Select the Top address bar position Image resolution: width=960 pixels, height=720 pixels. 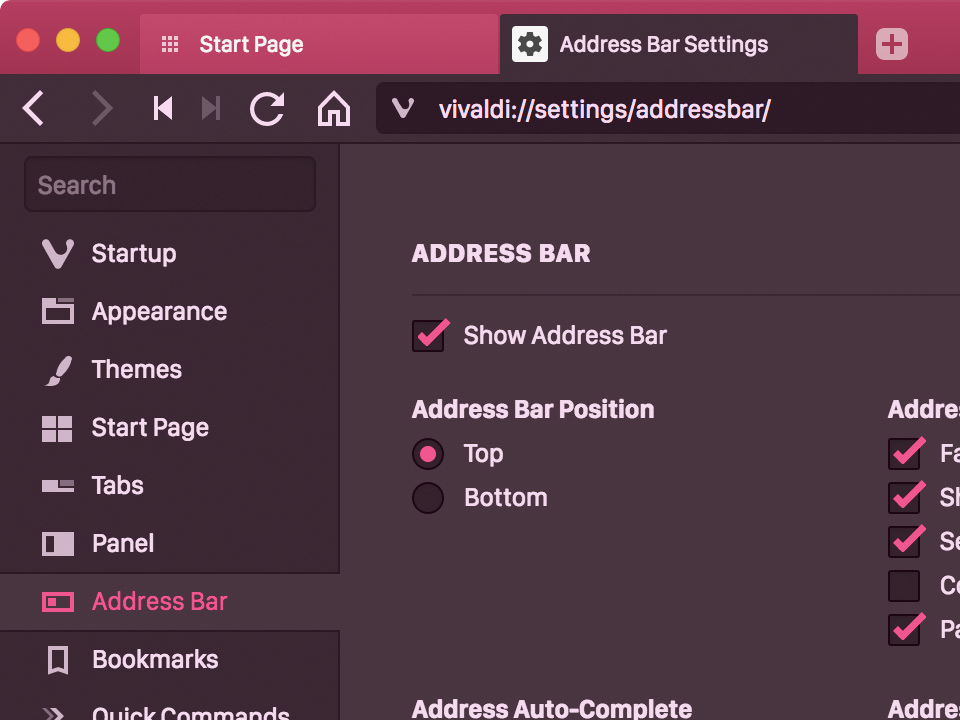coord(428,454)
